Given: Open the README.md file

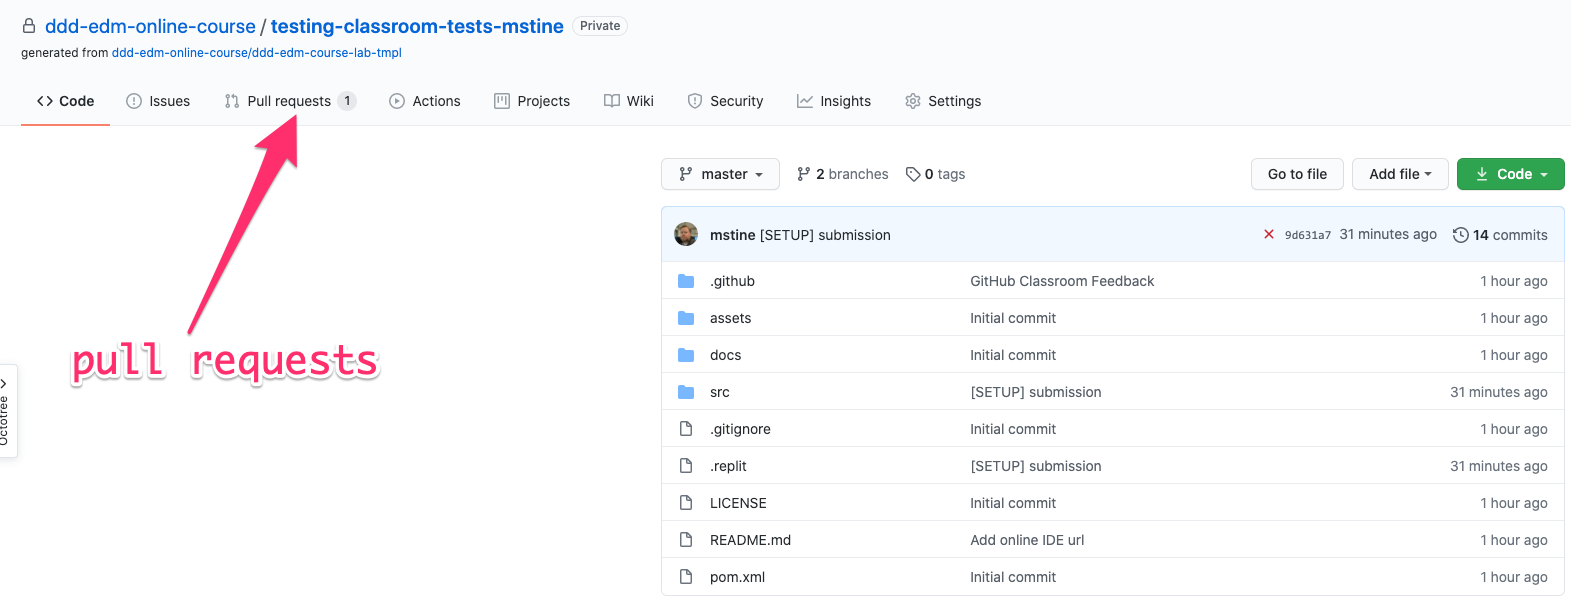Looking at the screenshot, I should [750, 540].
